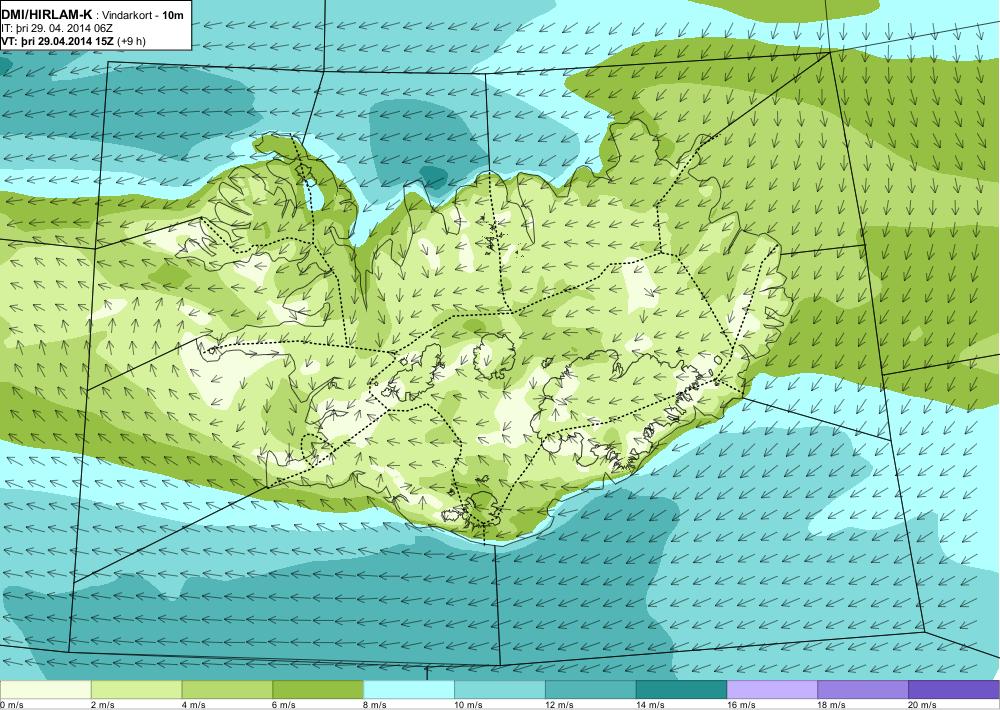The image size is (1000, 710).
Task: Pick the medium green 4–6 m/s legend swatch
Action: pyautogui.click(x=227, y=690)
